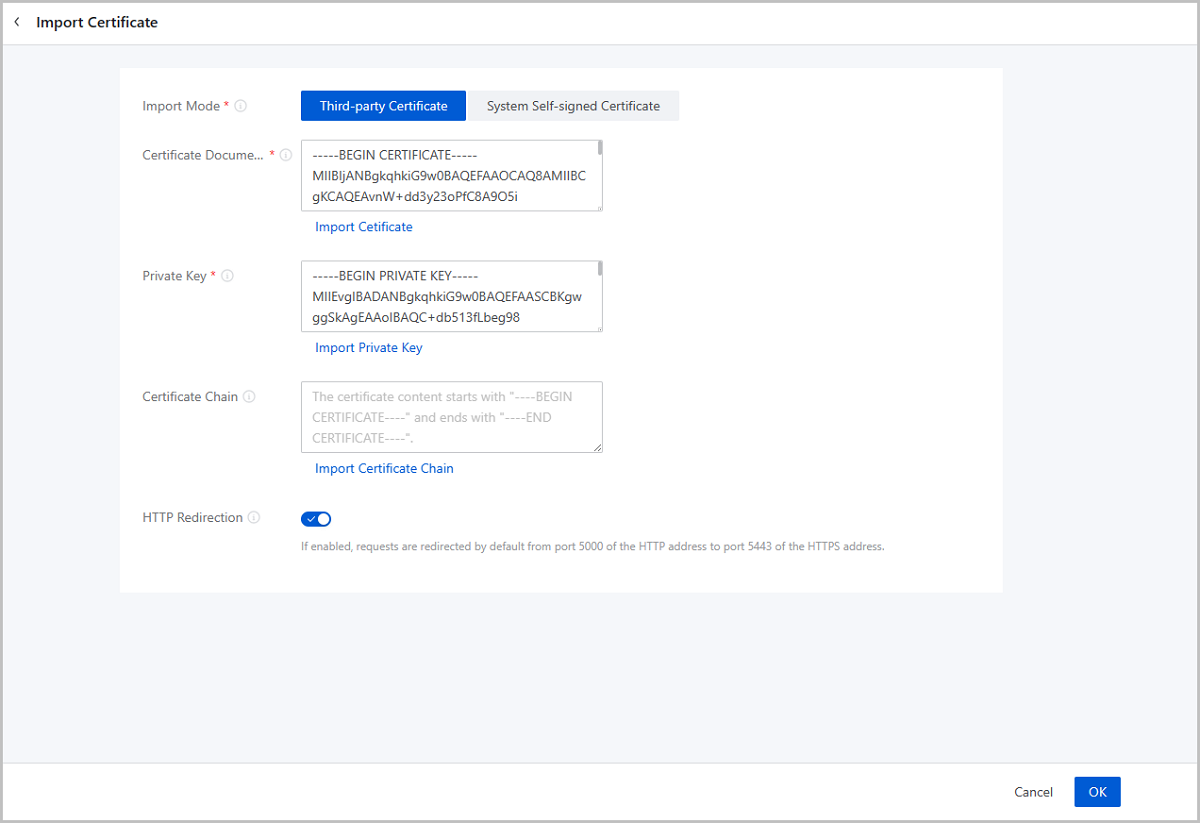The image size is (1200, 823).
Task: Click inside the Private Key text area
Action: point(450,297)
